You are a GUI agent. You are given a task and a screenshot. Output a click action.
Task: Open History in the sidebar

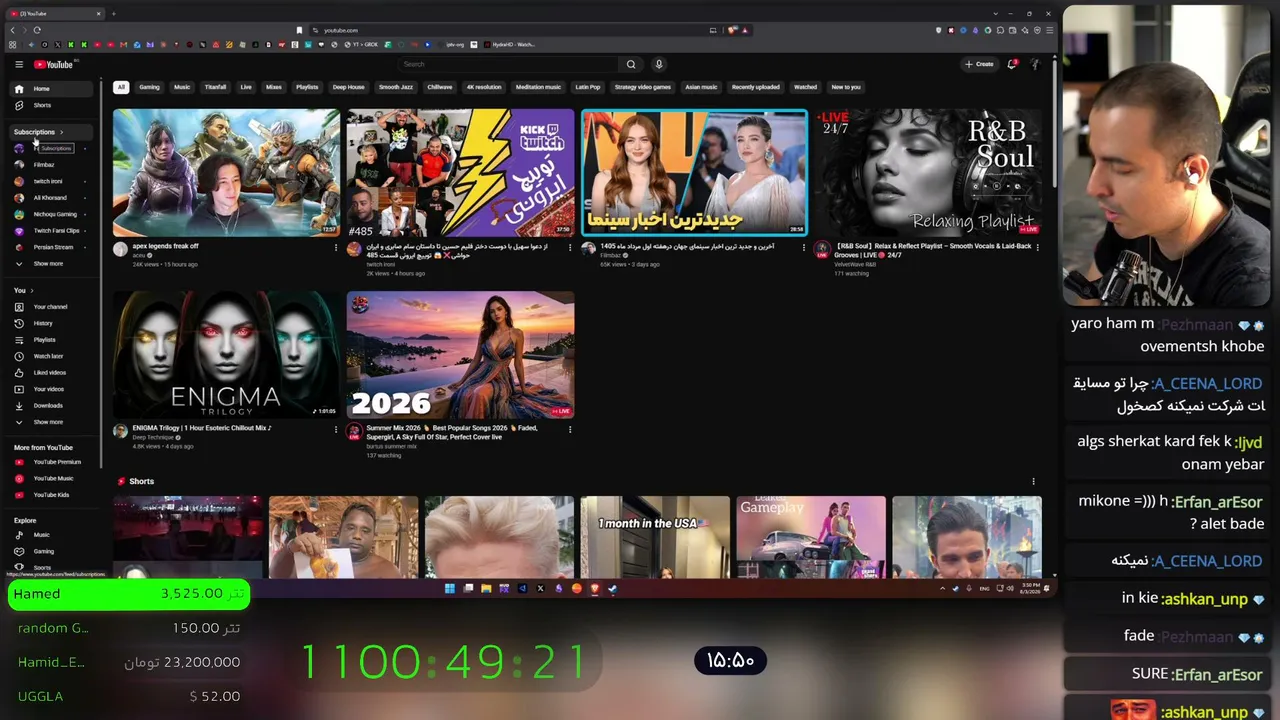click(50, 323)
